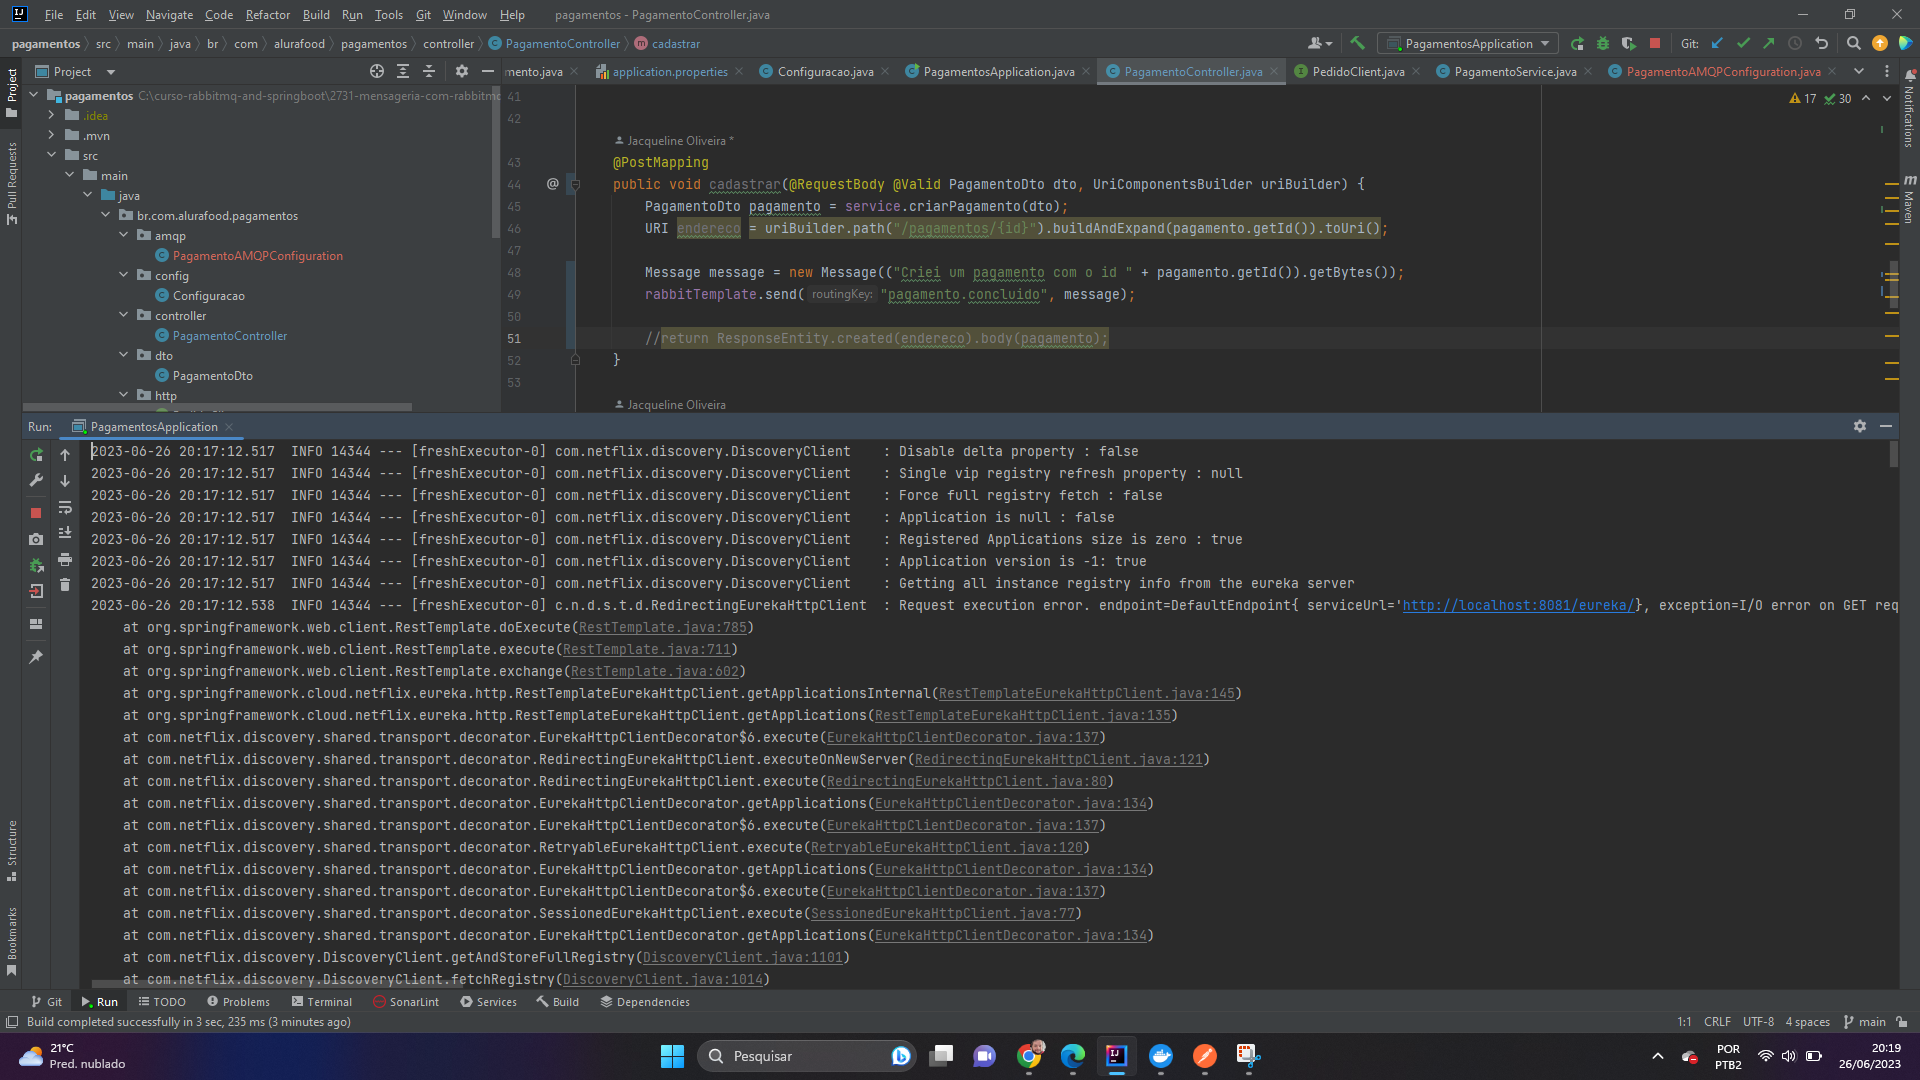This screenshot has width=1920, height=1080.
Task: Open Project panel gear options
Action: pyautogui.click(x=461, y=71)
